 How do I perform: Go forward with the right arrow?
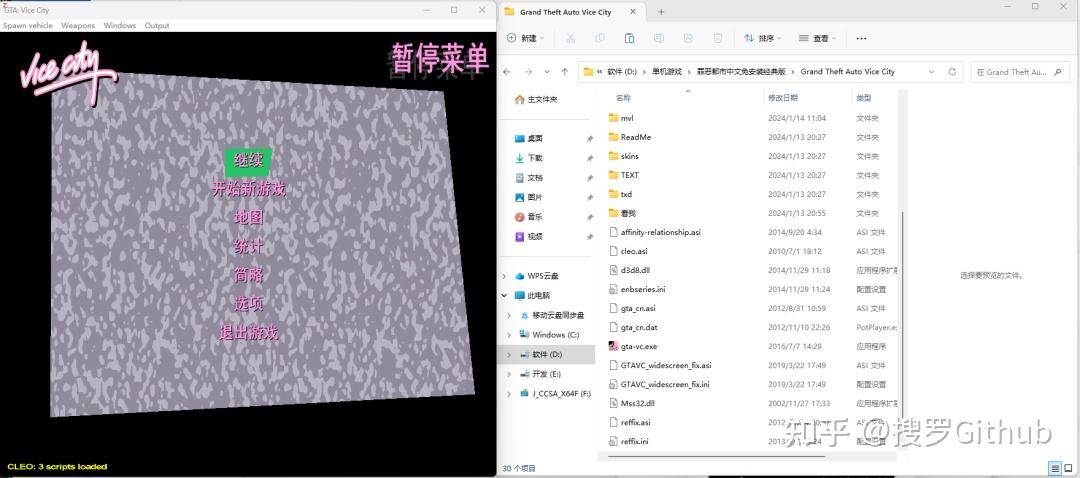[x=528, y=72]
